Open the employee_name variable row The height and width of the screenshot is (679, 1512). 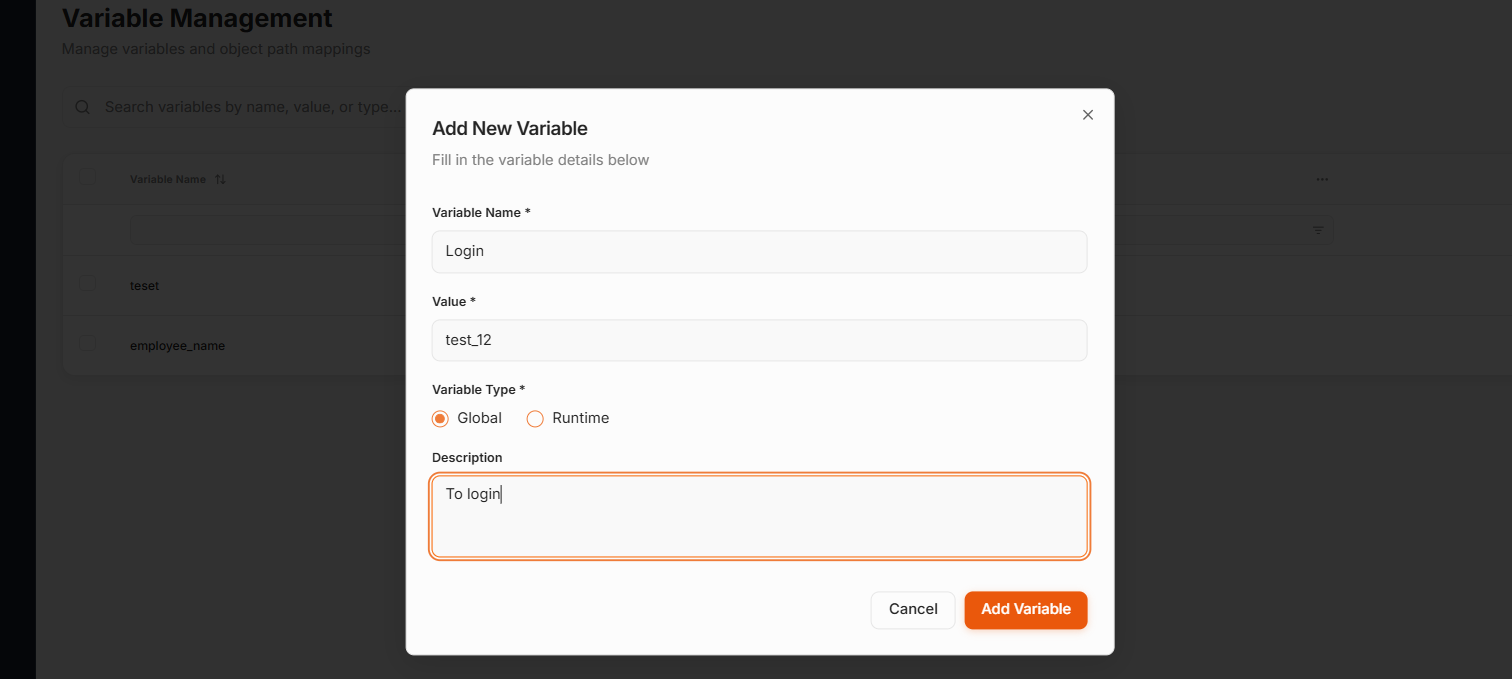point(177,346)
